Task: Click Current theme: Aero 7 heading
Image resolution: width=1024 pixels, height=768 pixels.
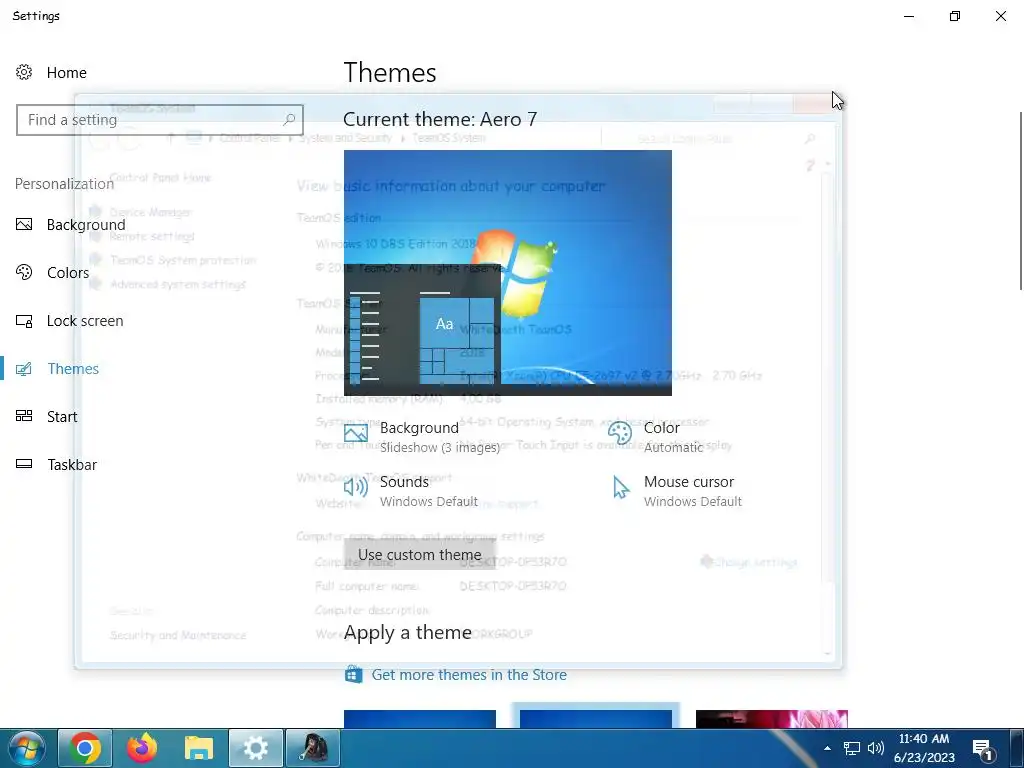Action: point(440,119)
